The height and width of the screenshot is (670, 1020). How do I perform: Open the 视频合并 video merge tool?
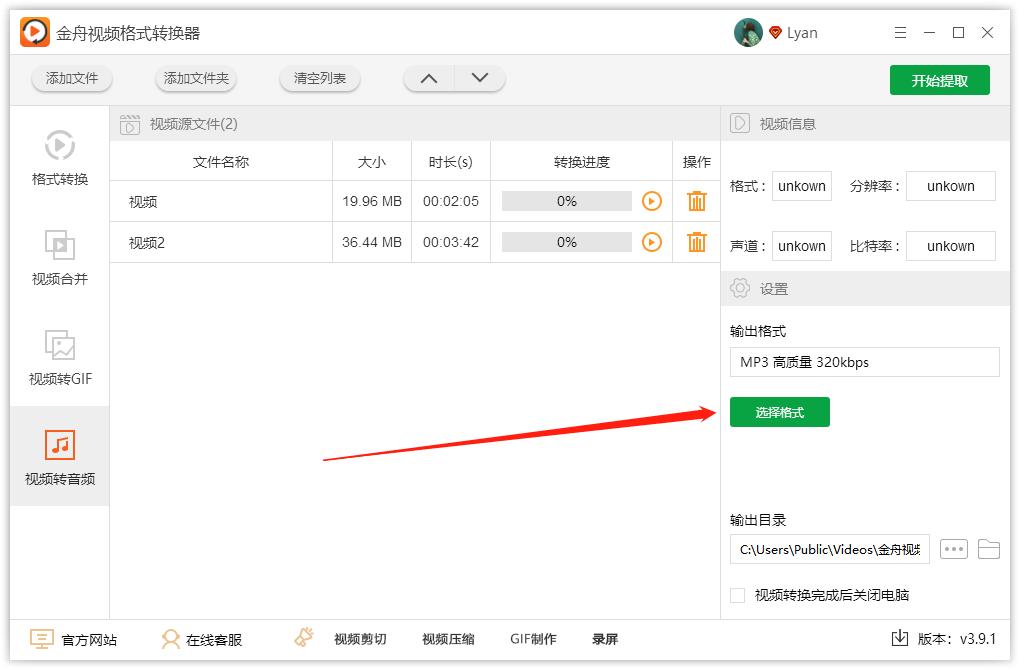click(59, 256)
